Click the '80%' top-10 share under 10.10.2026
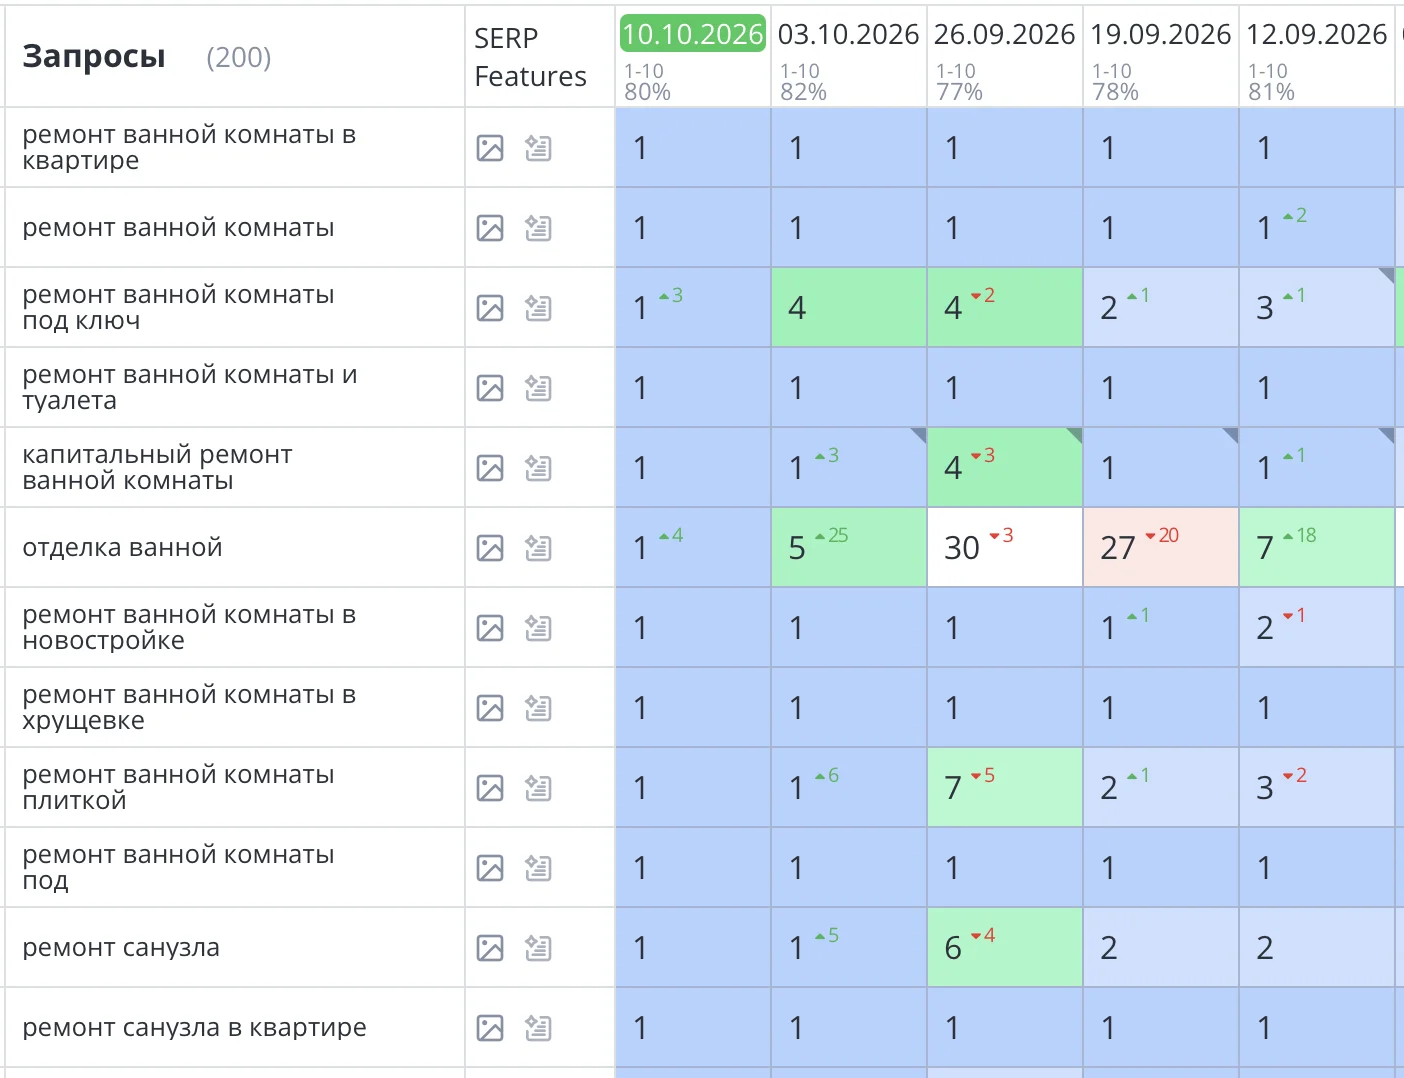 (x=647, y=92)
